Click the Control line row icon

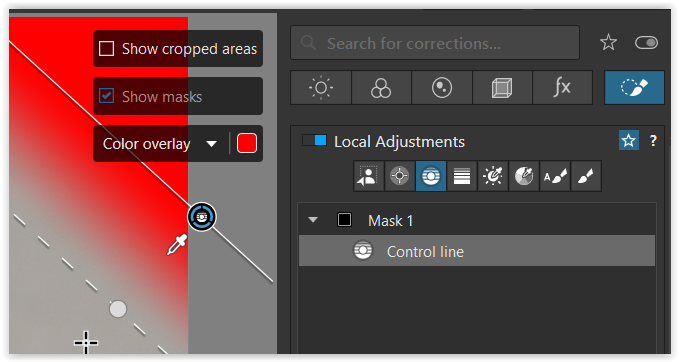(363, 251)
